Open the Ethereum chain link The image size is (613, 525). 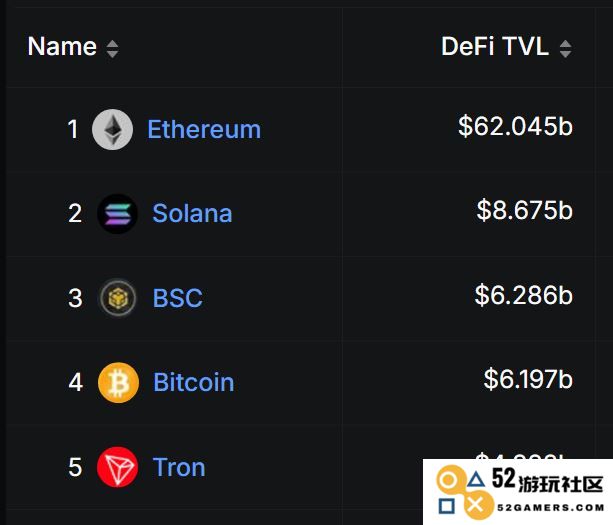point(204,129)
